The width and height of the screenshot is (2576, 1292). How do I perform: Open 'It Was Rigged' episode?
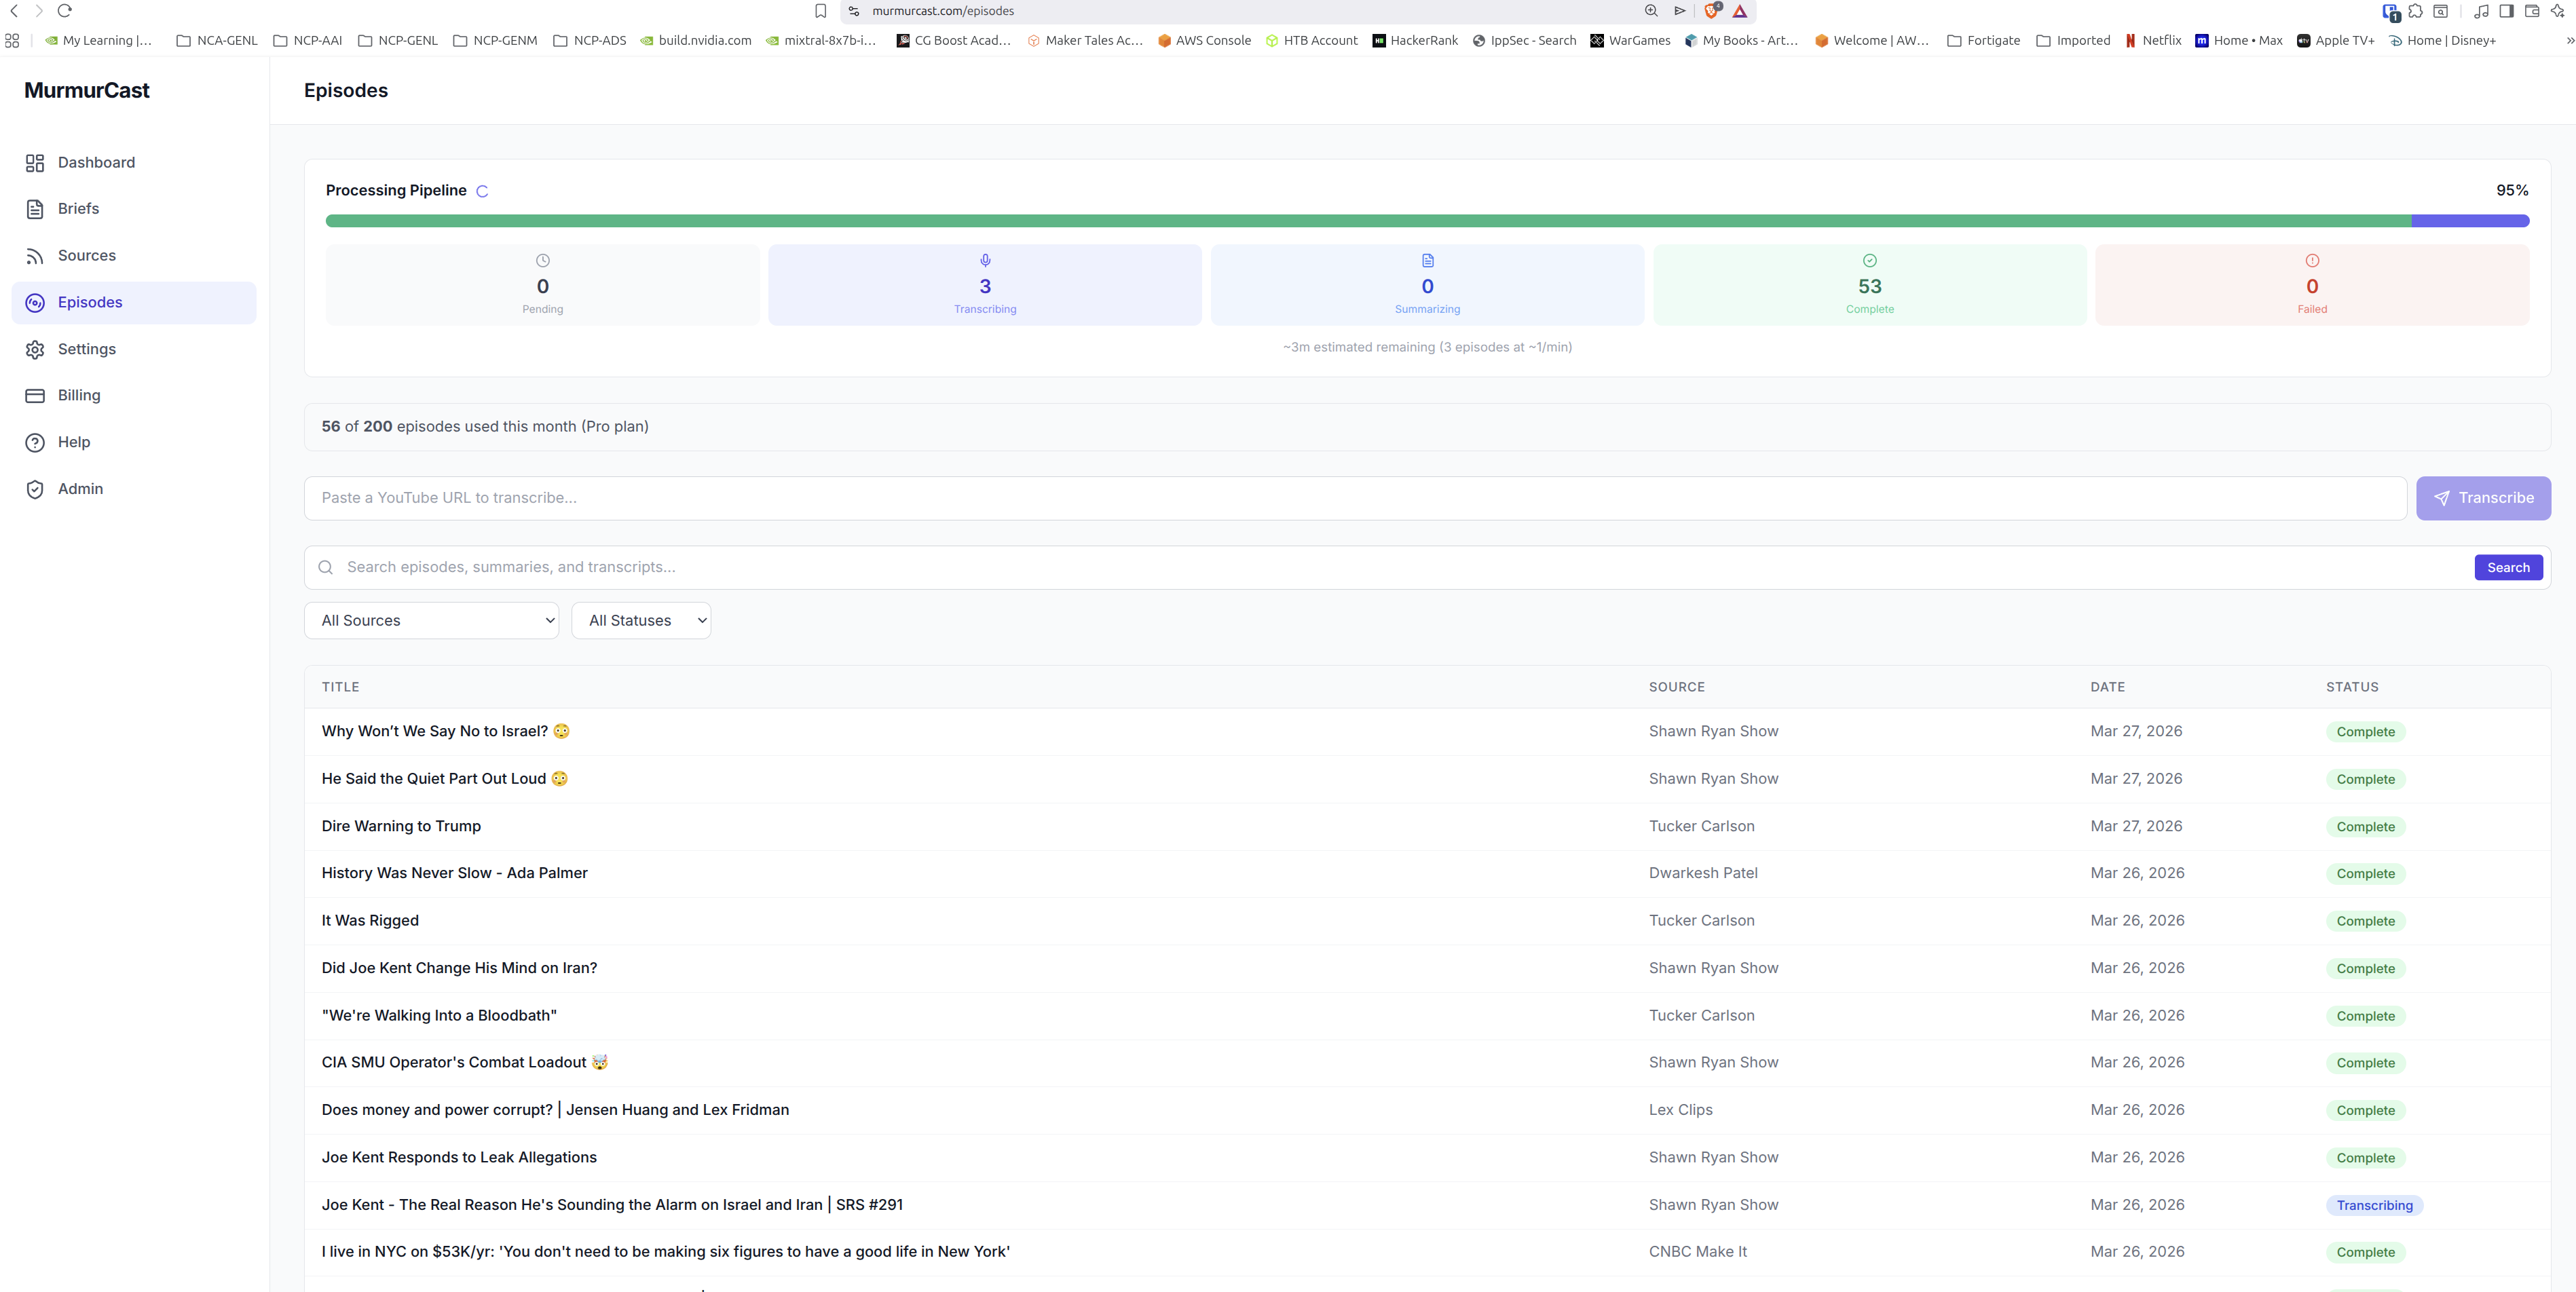(x=370, y=920)
